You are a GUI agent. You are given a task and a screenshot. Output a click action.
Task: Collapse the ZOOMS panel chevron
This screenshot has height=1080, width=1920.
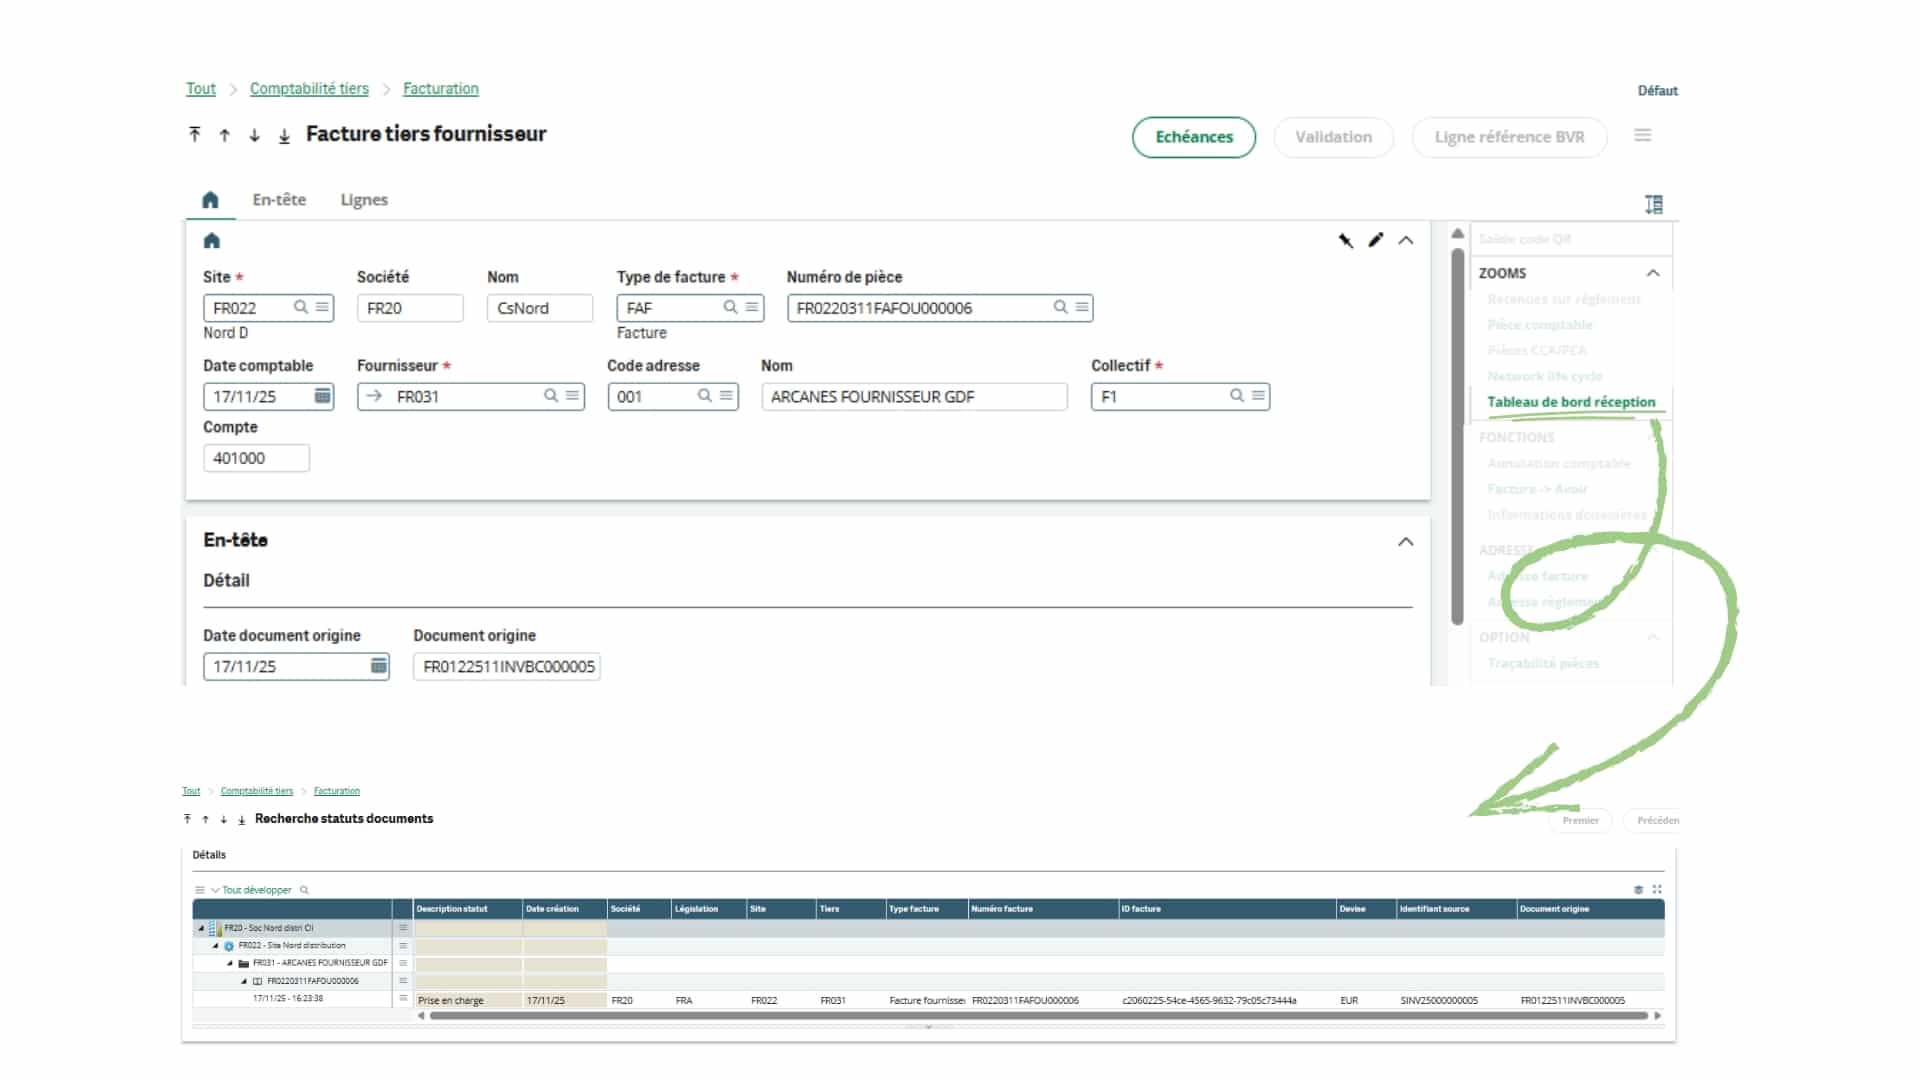1653,273
